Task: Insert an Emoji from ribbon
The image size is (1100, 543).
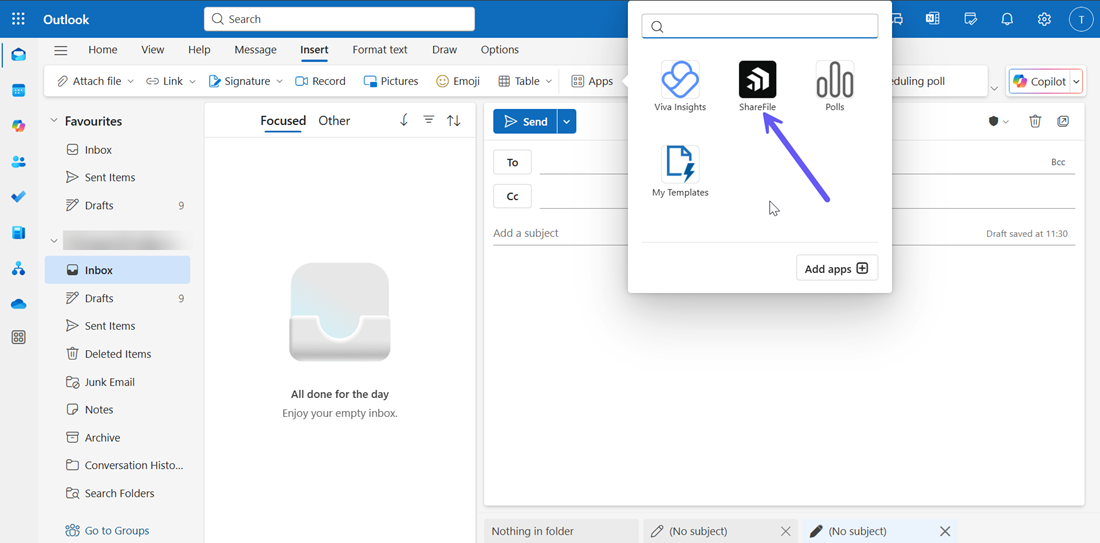Action: (x=458, y=81)
